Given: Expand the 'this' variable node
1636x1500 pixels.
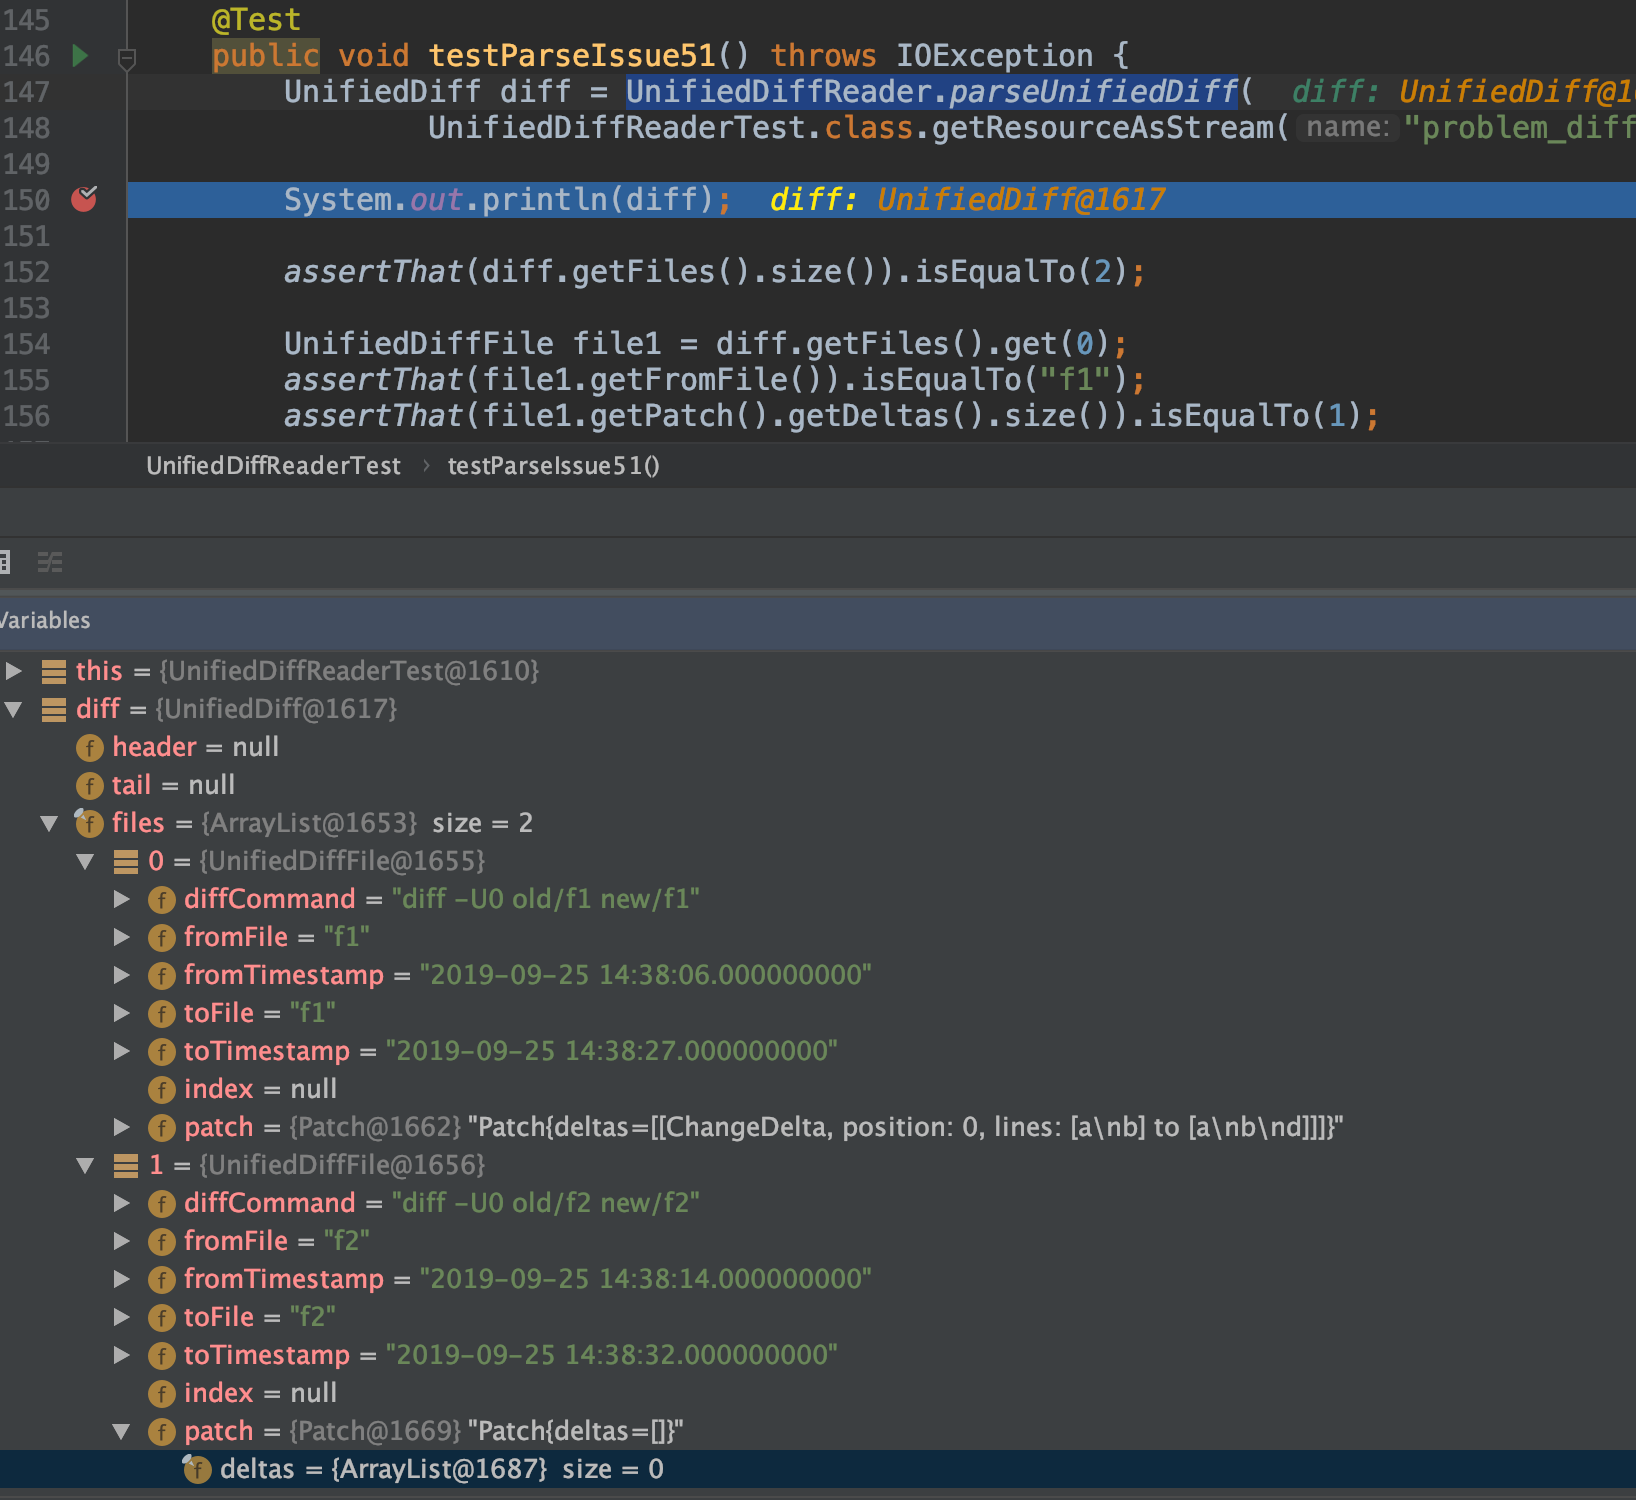Looking at the screenshot, I should tap(14, 670).
